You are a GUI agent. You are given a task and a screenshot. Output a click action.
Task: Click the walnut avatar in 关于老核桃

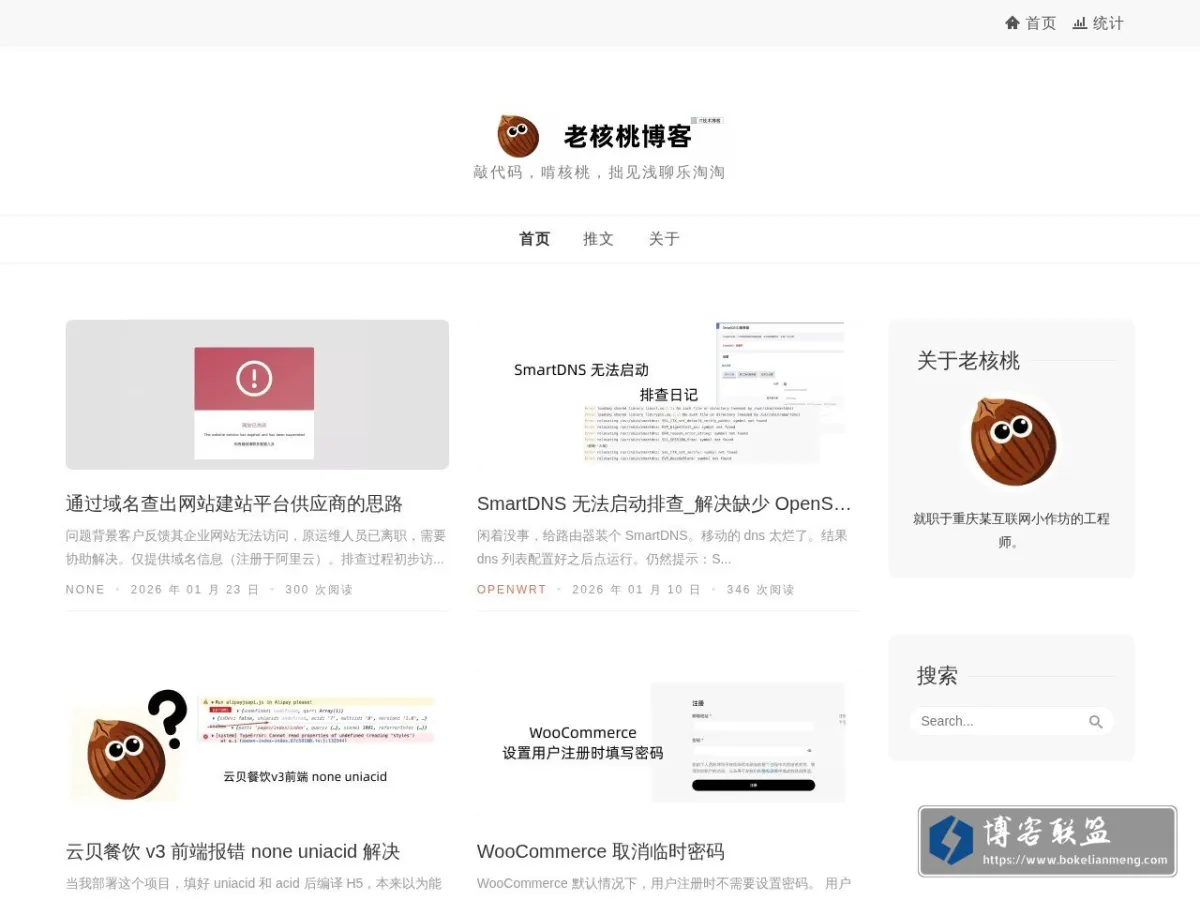[1012, 441]
